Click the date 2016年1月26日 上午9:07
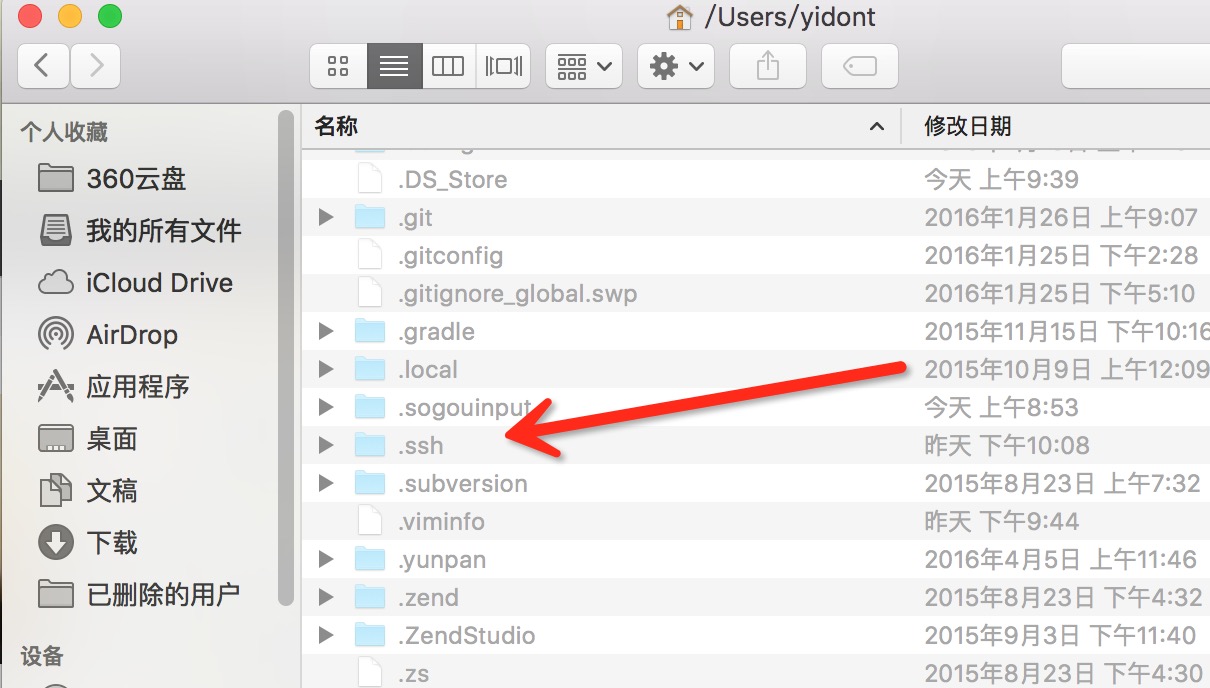 coord(1061,217)
